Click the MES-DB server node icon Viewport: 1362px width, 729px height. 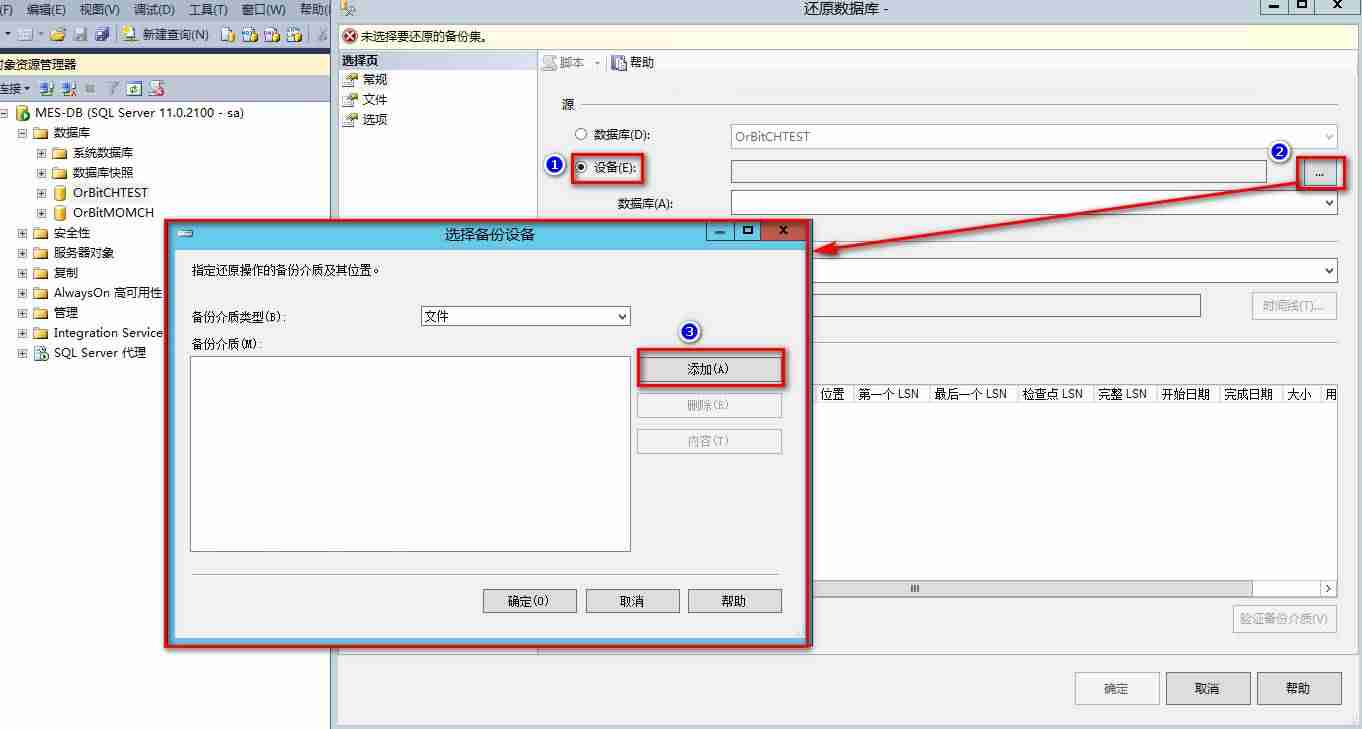tap(22, 113)
